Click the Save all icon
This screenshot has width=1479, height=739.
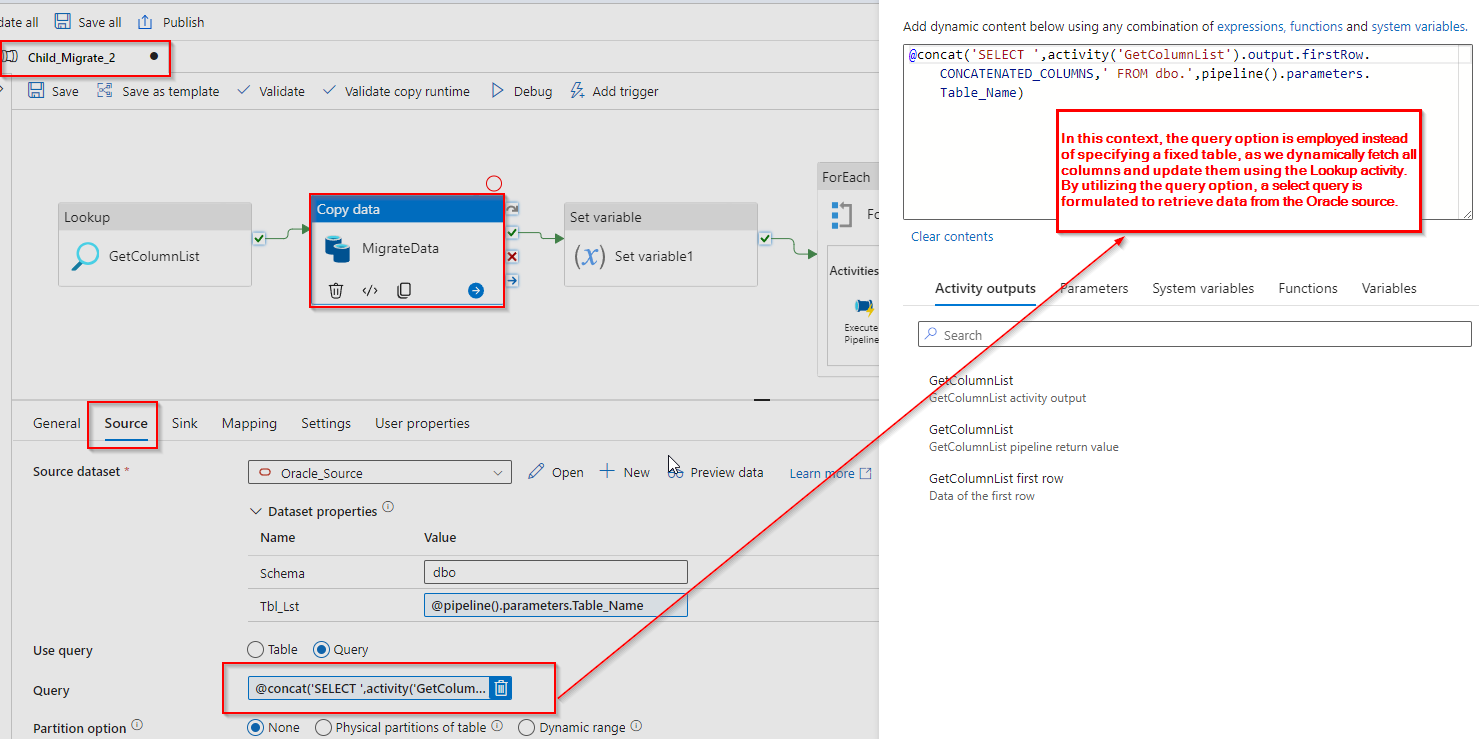(x=63, y=21)
